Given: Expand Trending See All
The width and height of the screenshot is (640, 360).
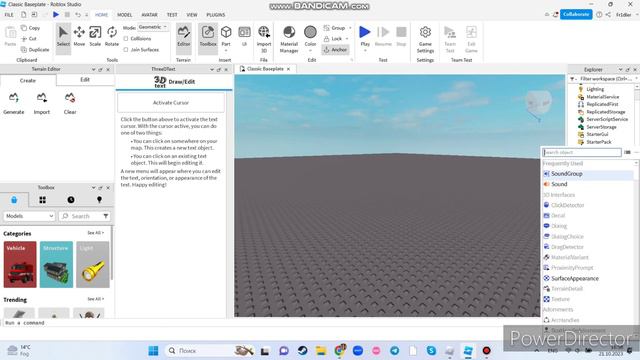Looking at the screenshot, I should click(96, 299).
